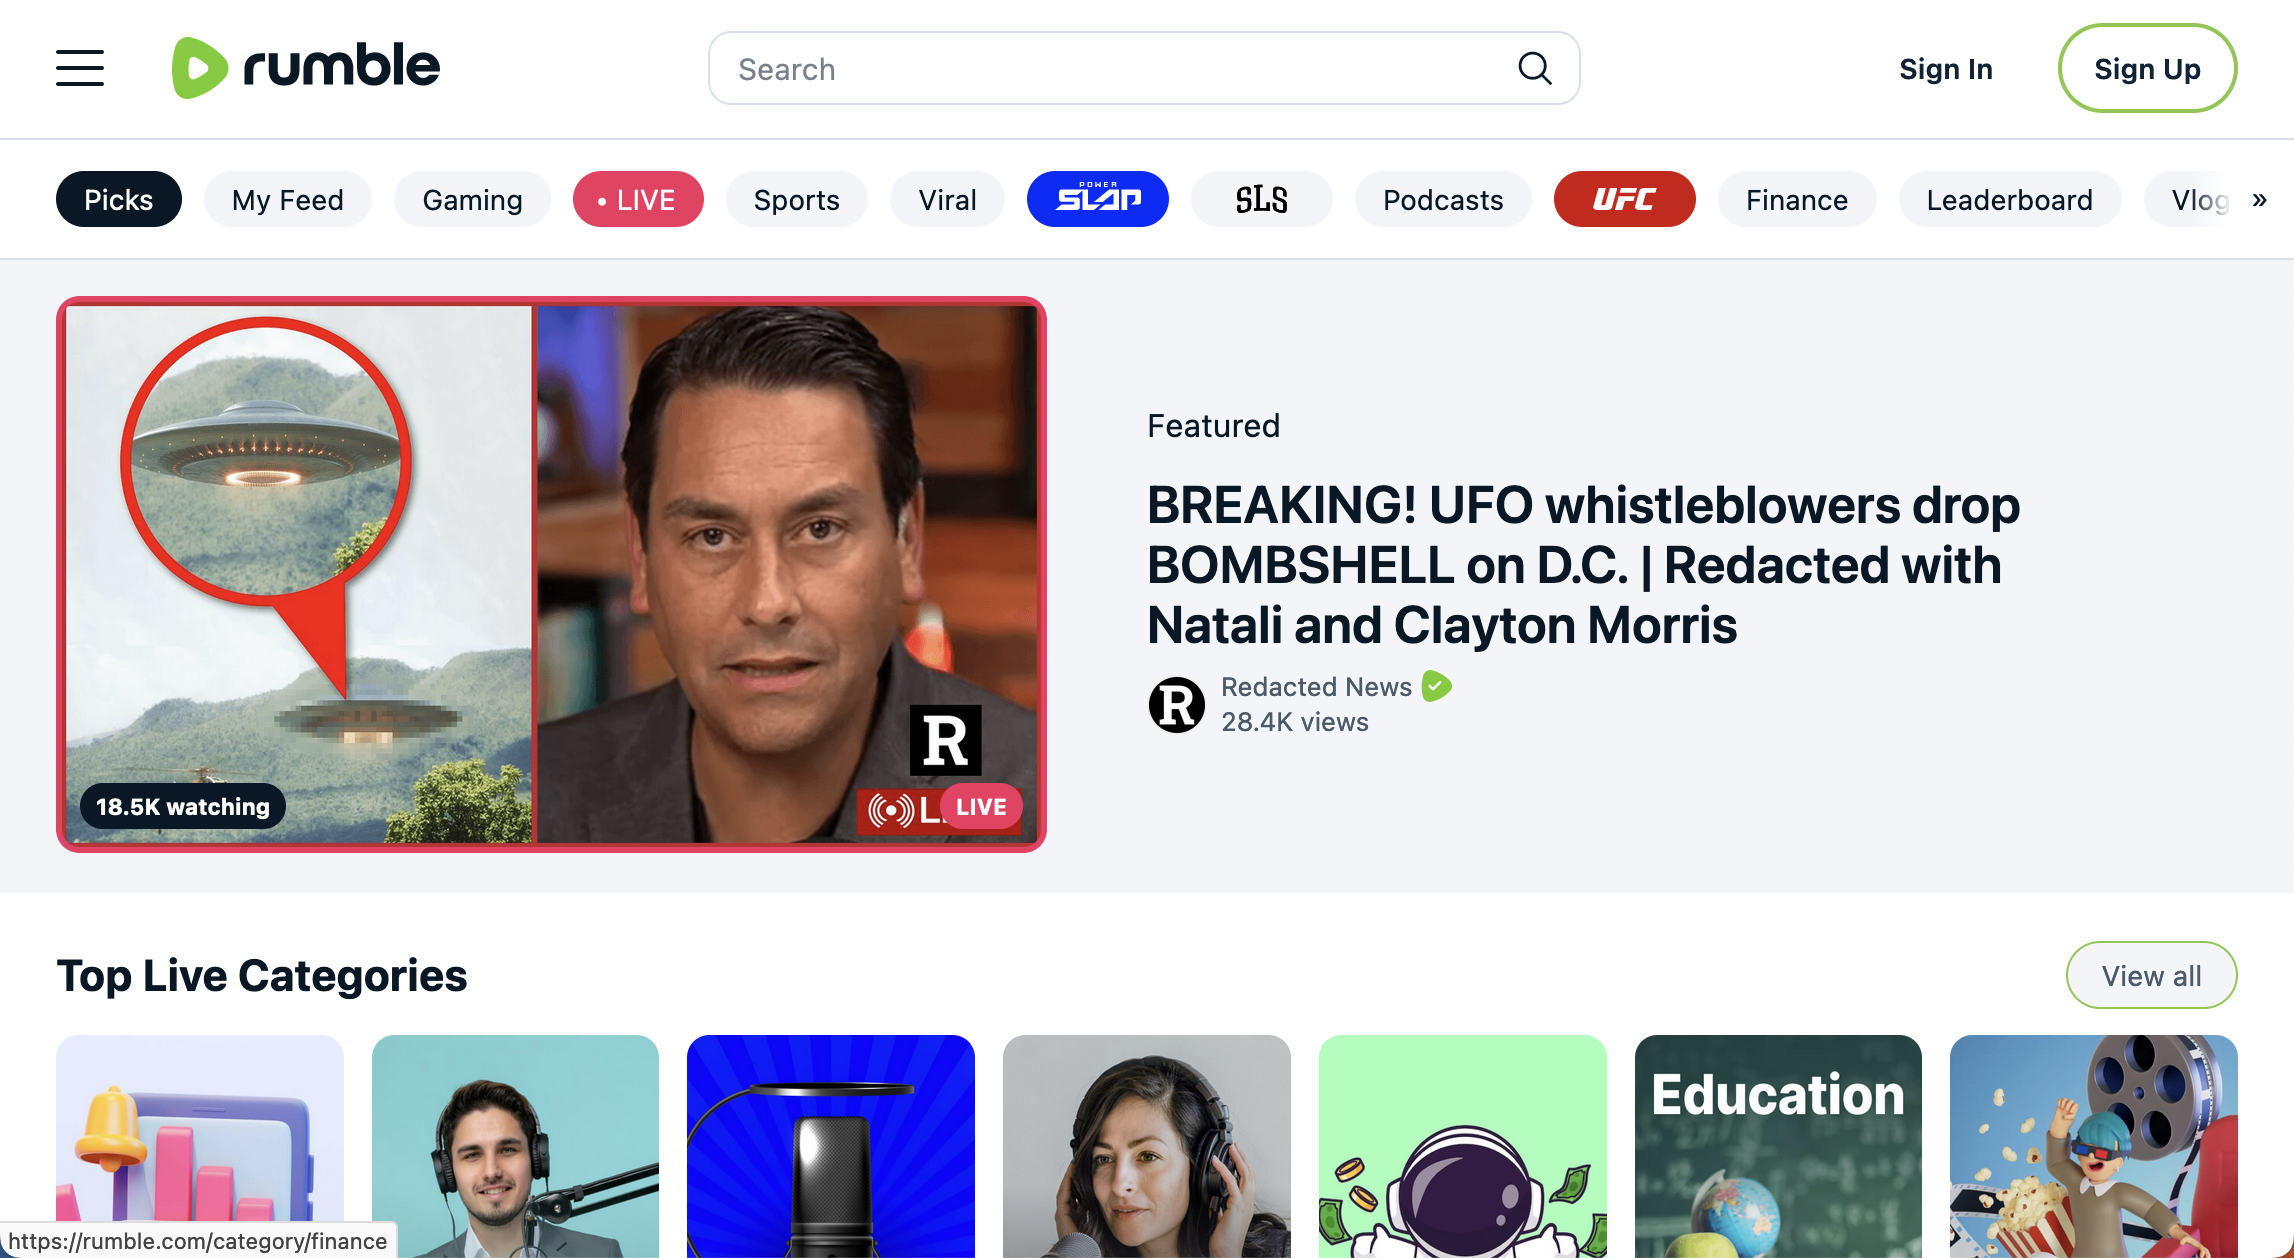
Task: Open the BREAKING UFO whistleblowers video title
Action: (x=1583, y=565)
